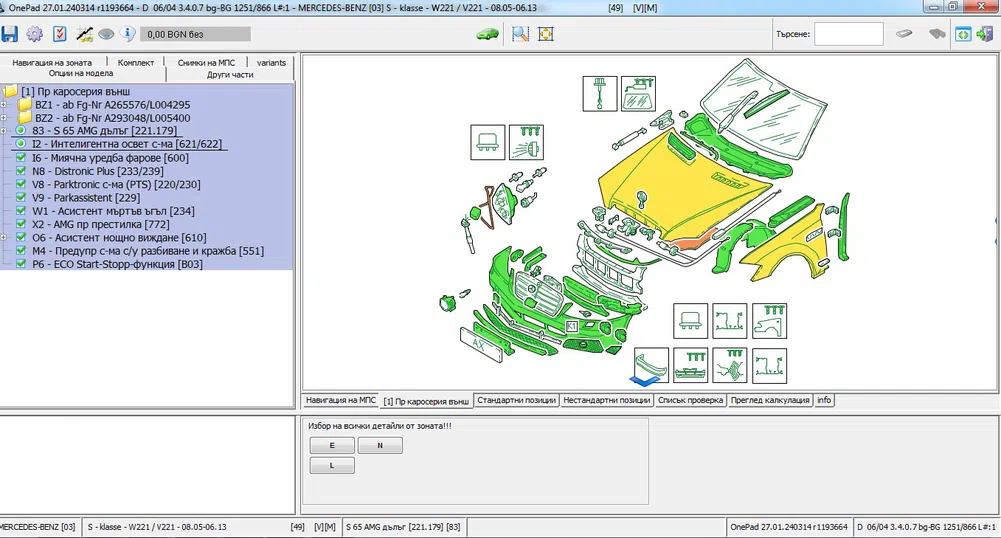This screenshot has height=538, width=1001.
Task: Click the L button
Action: point(332,465)
